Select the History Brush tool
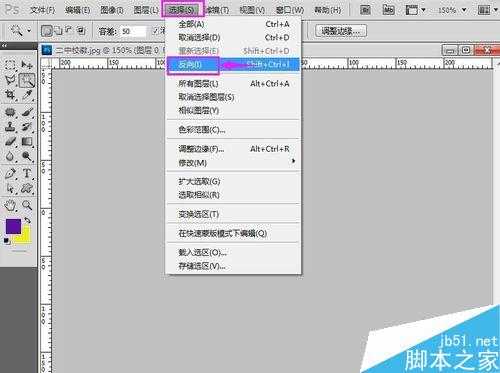The height and width of the screenshot is (373, 500). [x=27, y=127]
